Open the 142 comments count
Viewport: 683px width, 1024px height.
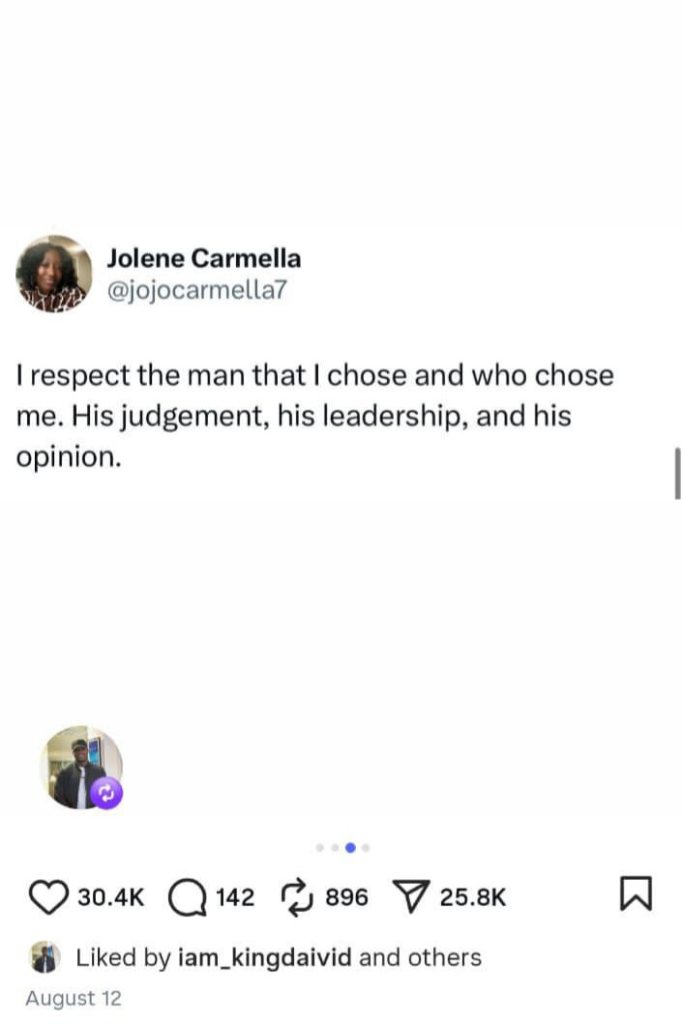tap(235, 897)
